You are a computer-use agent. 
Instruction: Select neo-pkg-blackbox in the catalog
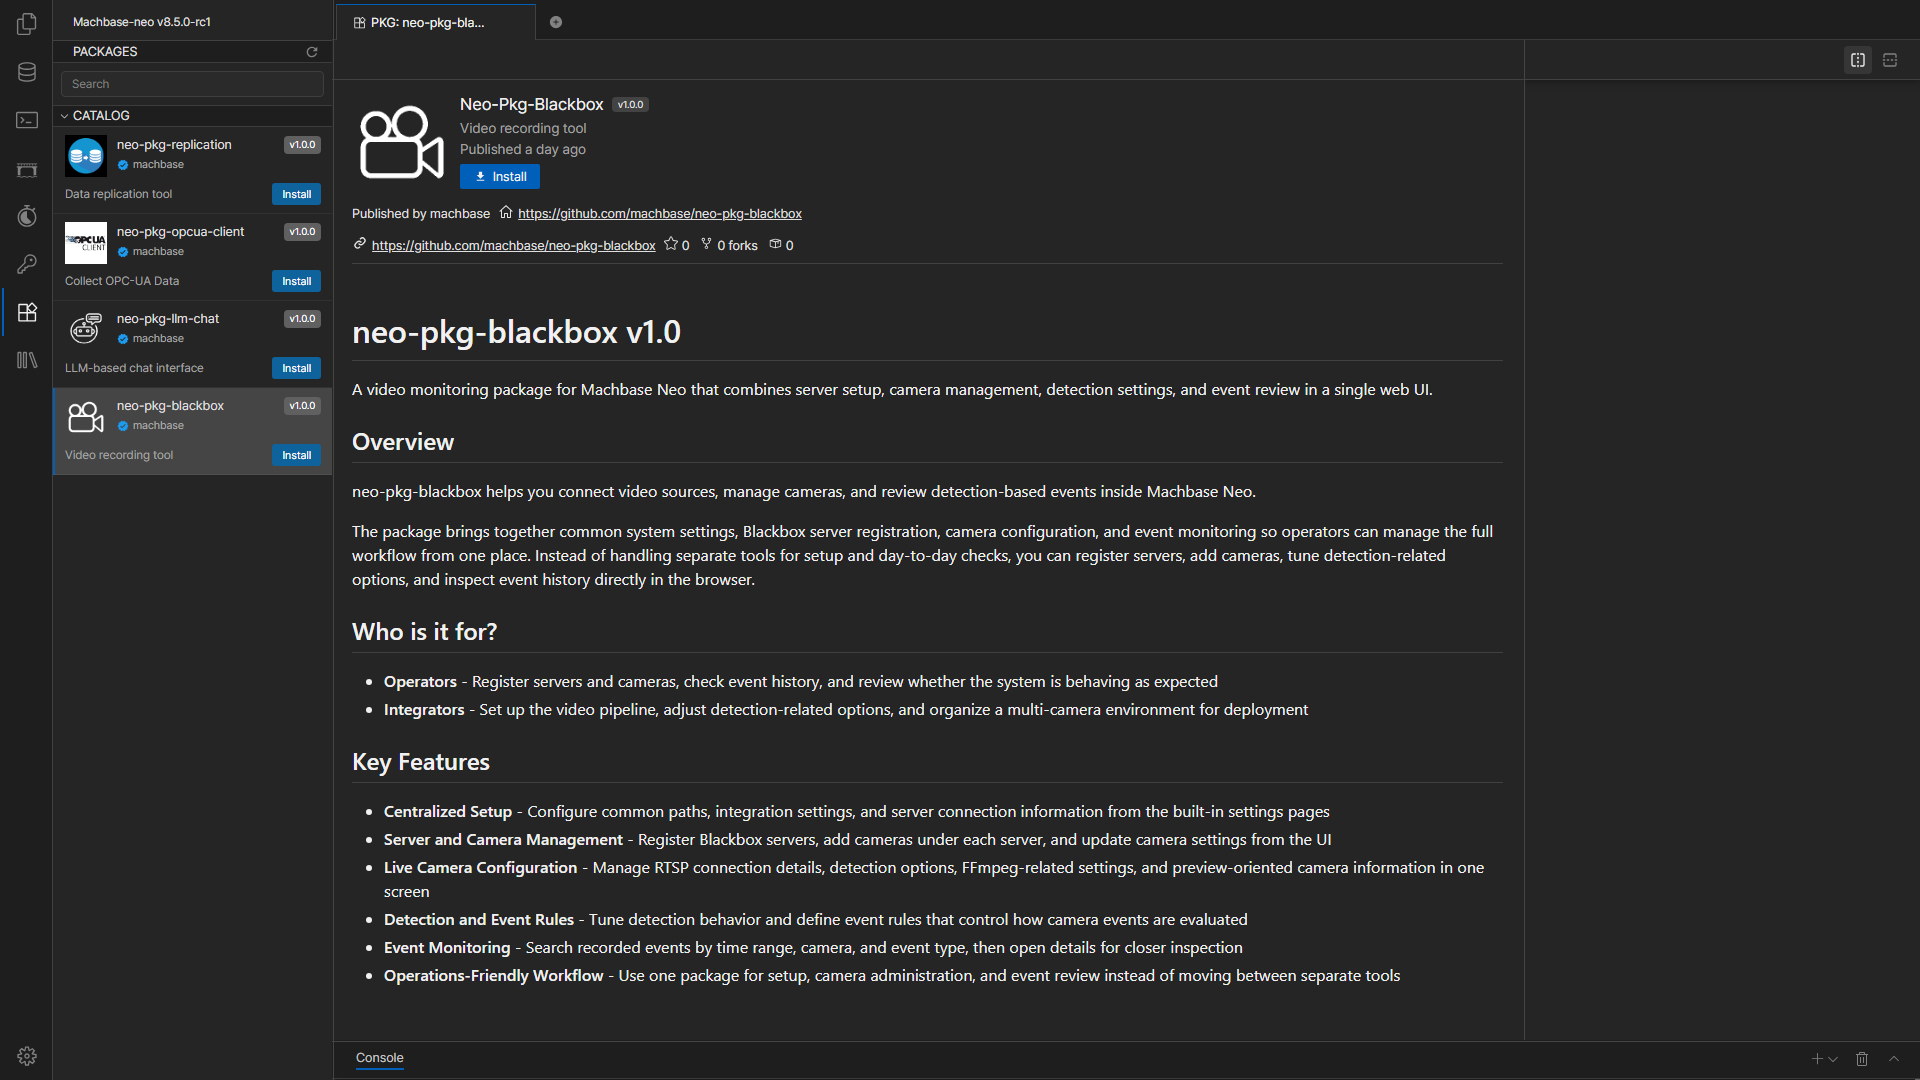[x=192, y=431]
